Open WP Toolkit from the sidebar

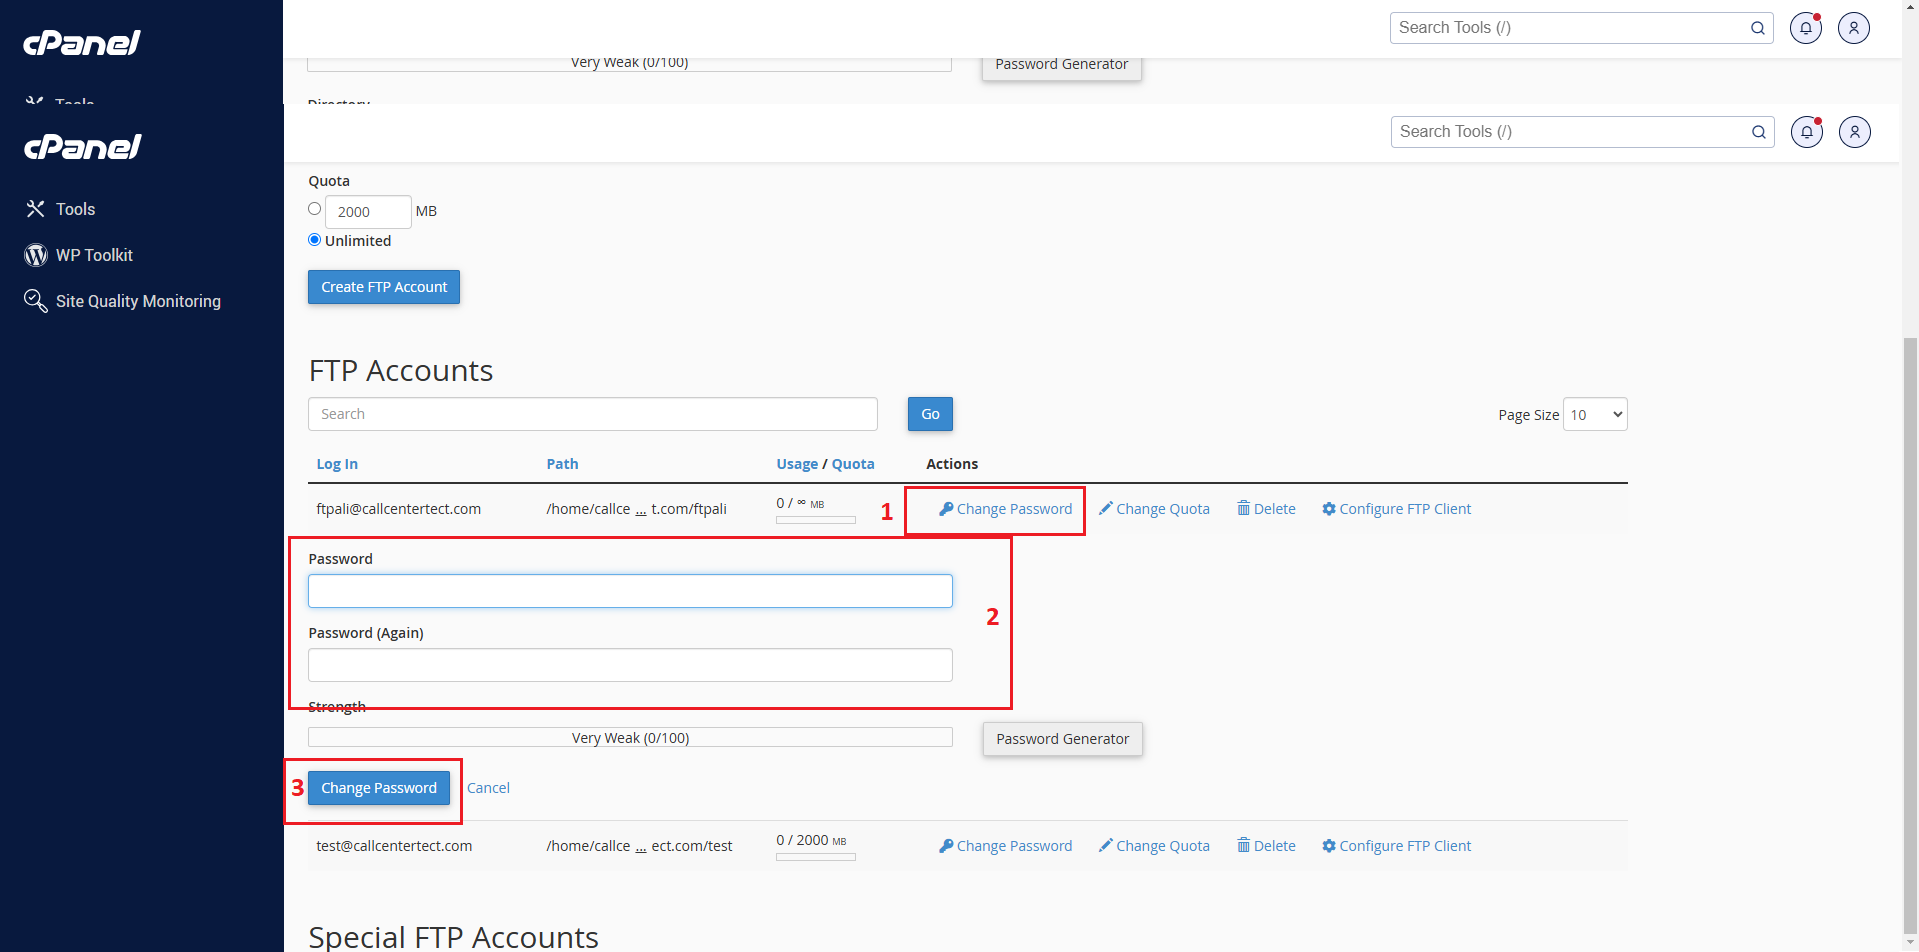[94, 255]
